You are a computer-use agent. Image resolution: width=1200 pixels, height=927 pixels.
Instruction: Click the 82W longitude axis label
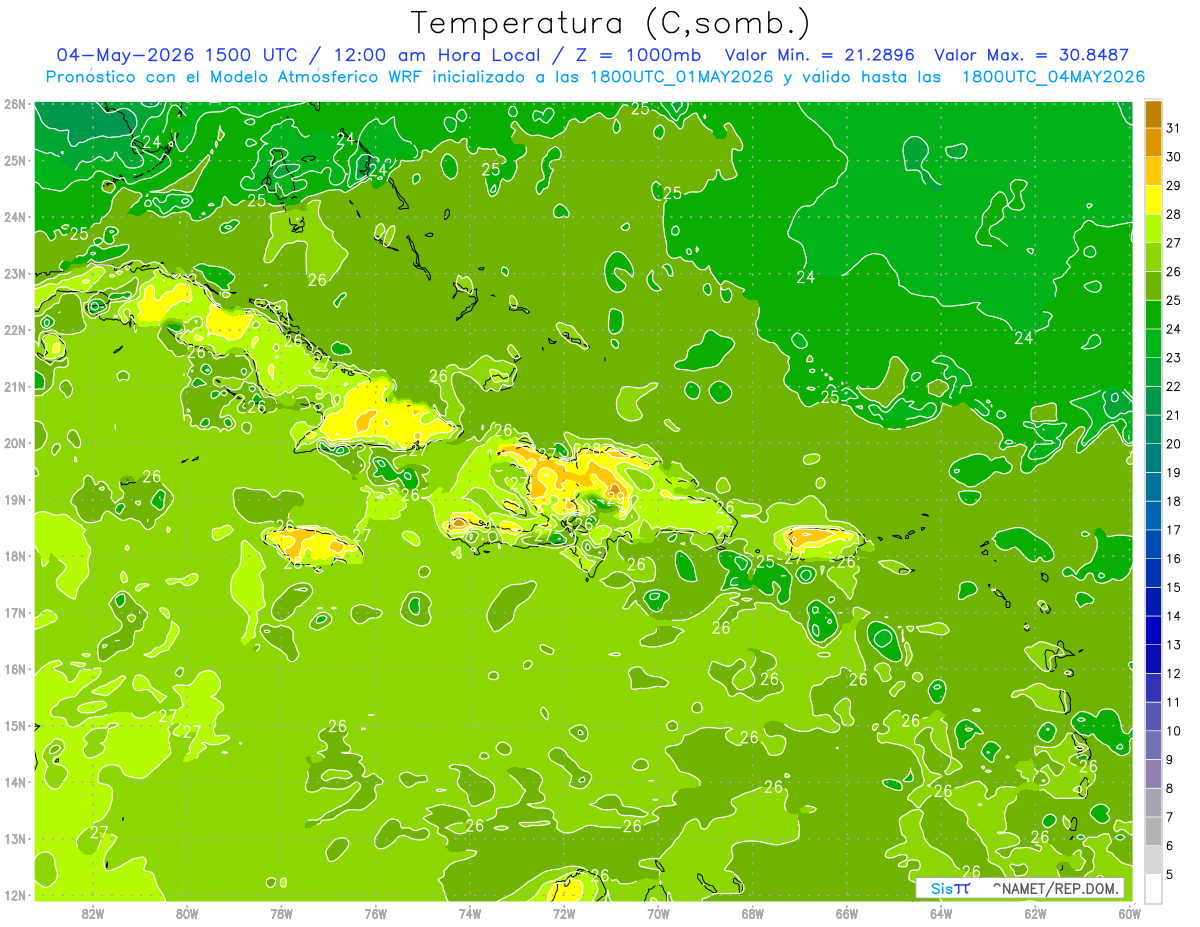pyautogui.click(x=93, y=913)
